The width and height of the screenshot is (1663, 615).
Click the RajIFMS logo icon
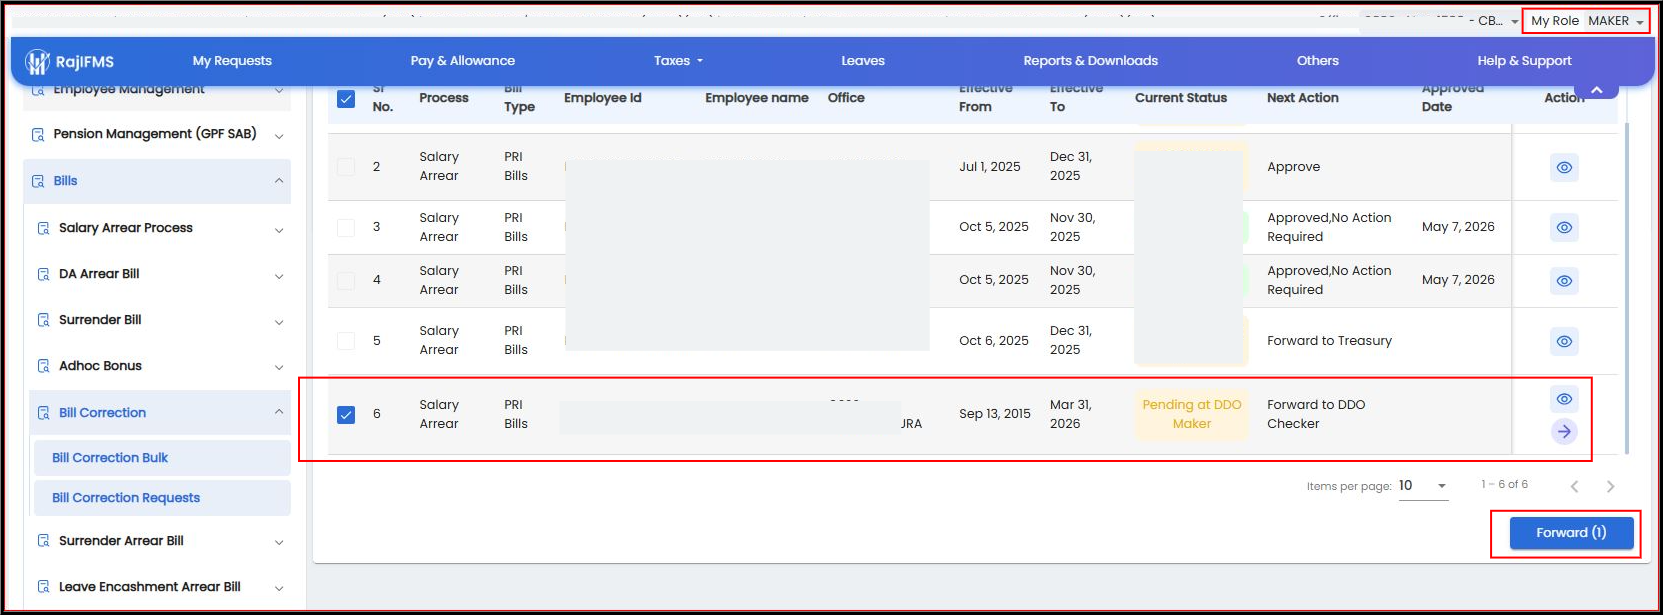point(38,62)
